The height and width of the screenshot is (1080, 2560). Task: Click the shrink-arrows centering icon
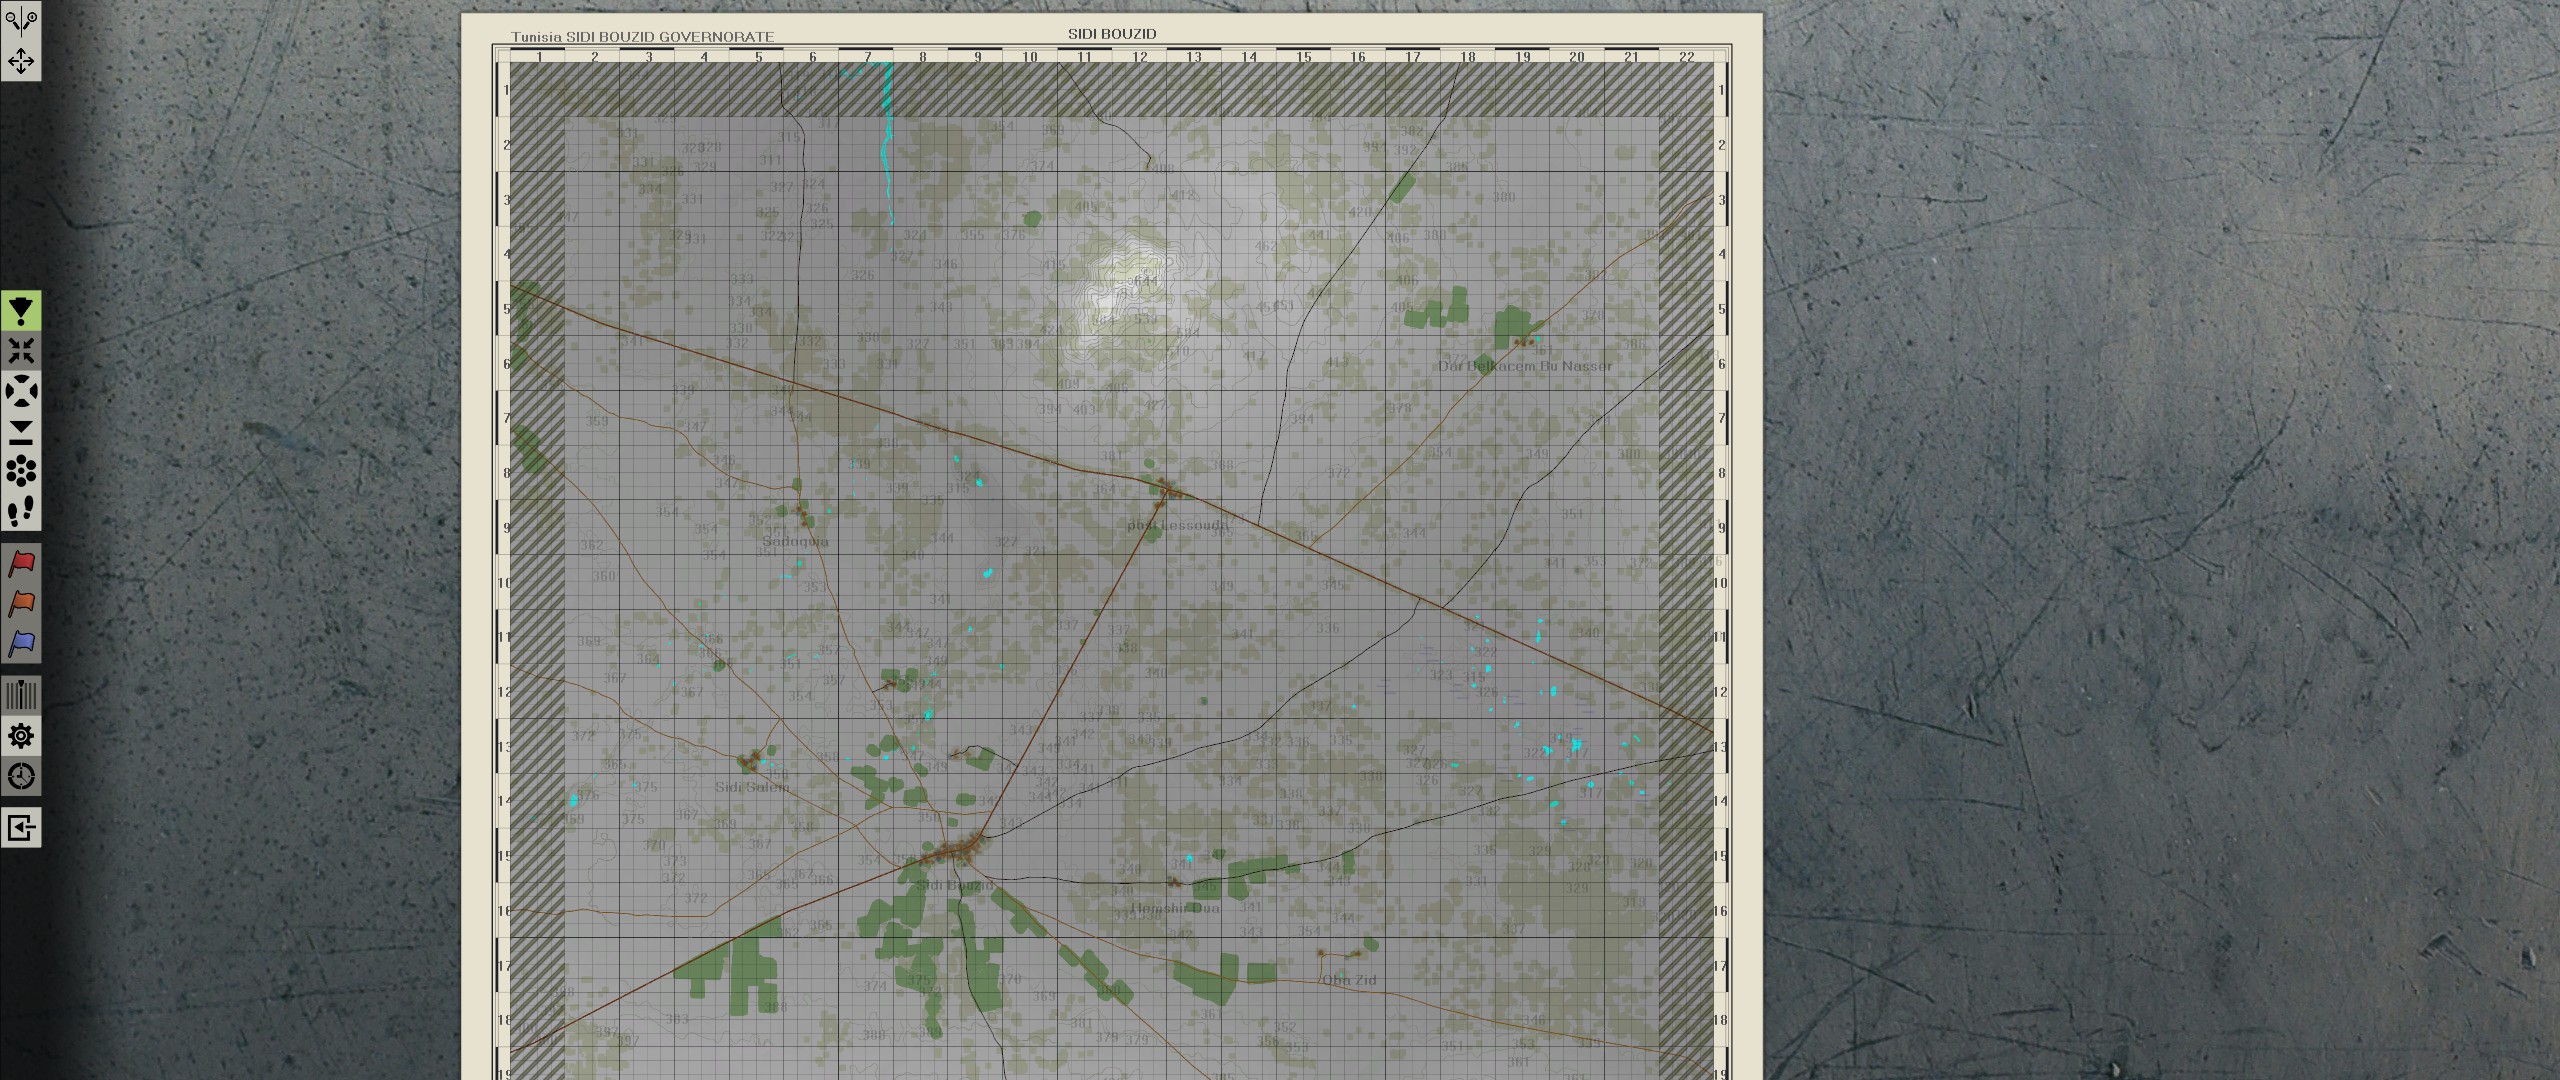22,350
